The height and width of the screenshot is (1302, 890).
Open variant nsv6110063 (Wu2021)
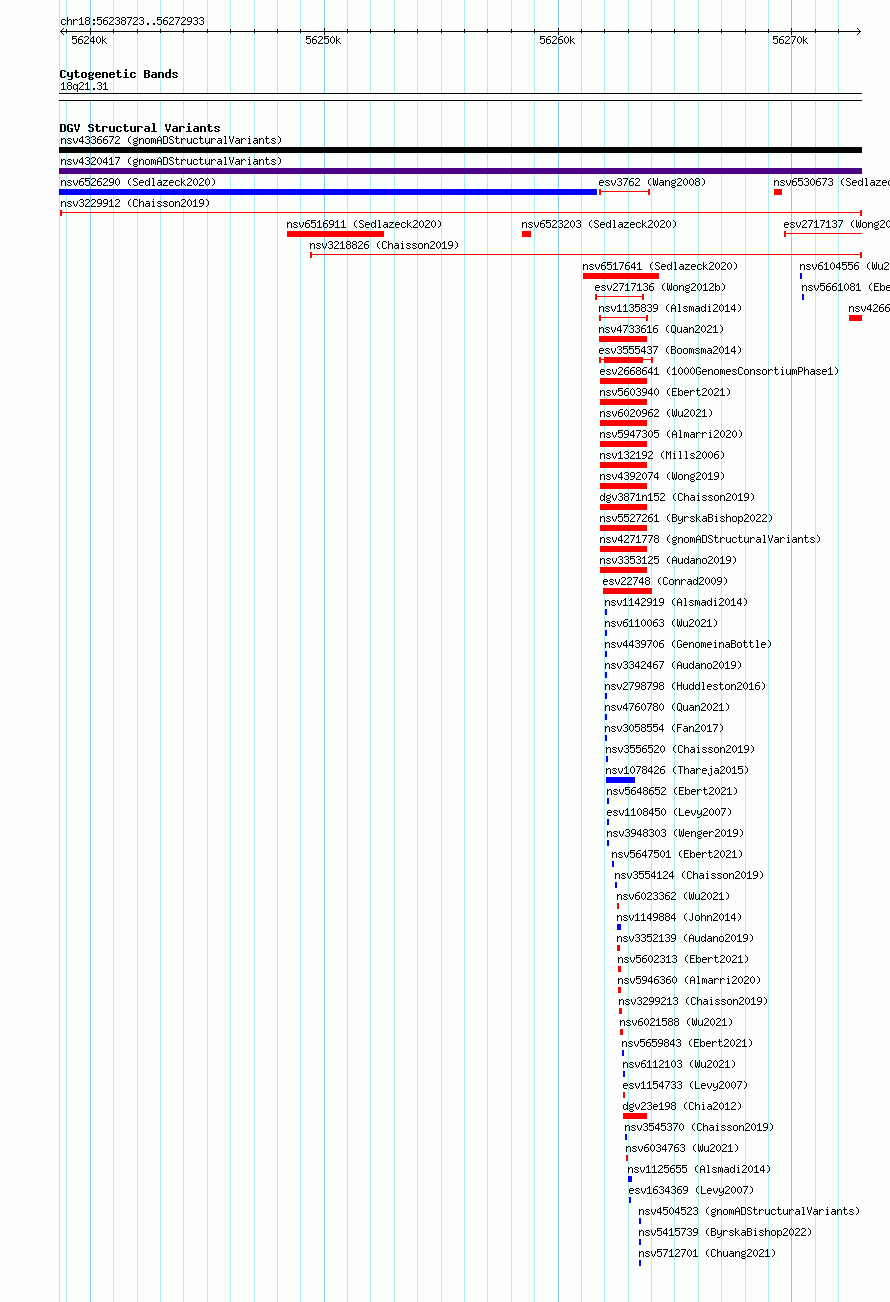tap(660, 623)
